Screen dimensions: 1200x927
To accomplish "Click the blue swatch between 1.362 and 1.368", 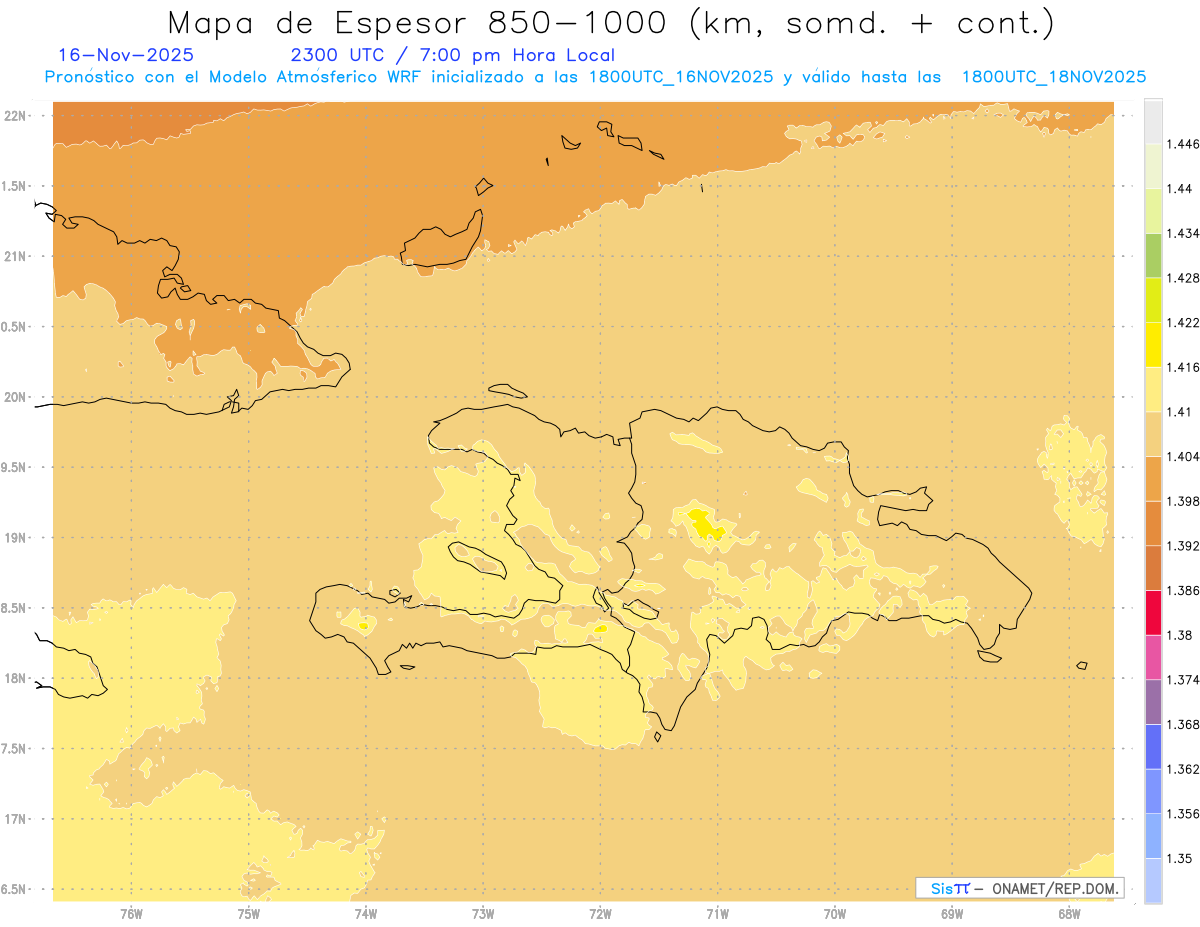I will [x=1153, y=746].
